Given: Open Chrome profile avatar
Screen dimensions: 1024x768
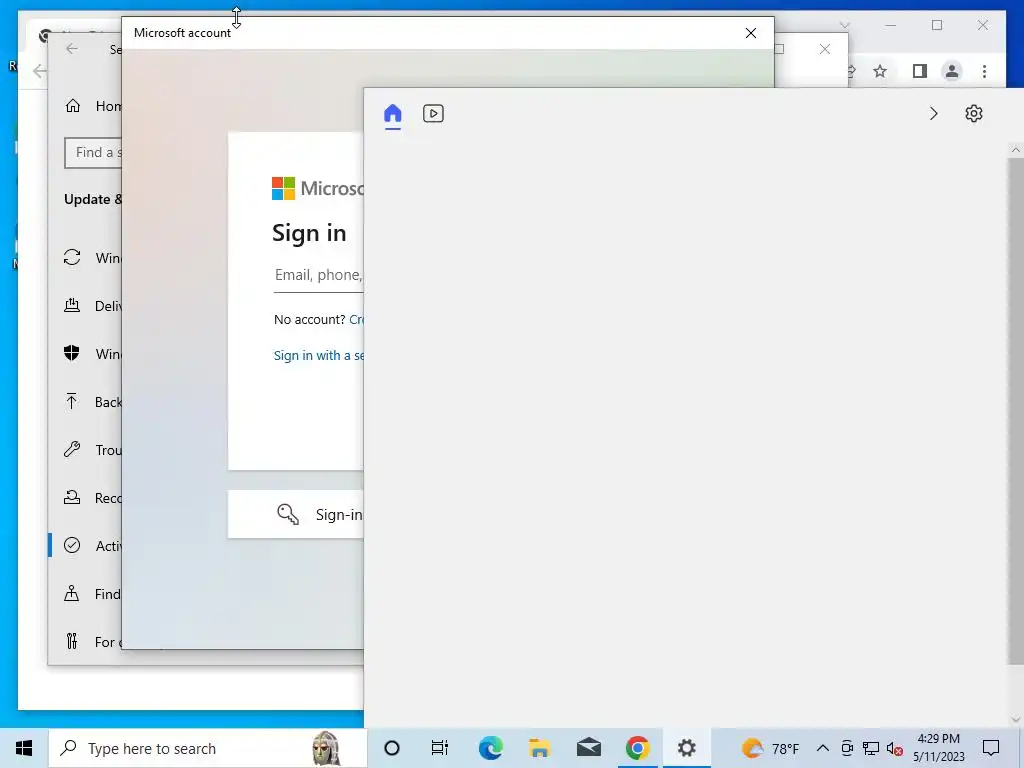Looking at the screenshot, I should [952, 71].
